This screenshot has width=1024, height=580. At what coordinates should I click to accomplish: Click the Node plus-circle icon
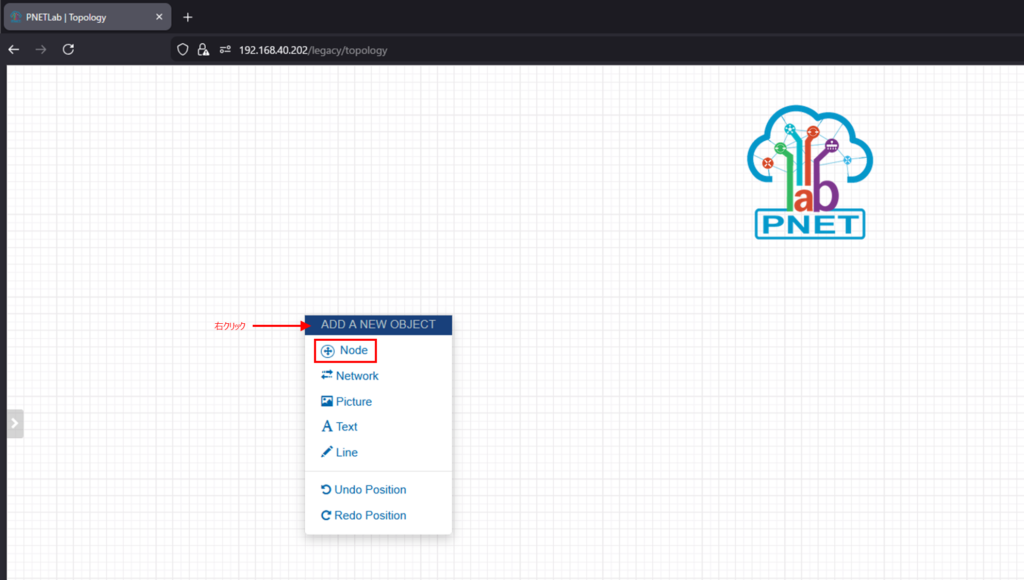pos(328,351)
